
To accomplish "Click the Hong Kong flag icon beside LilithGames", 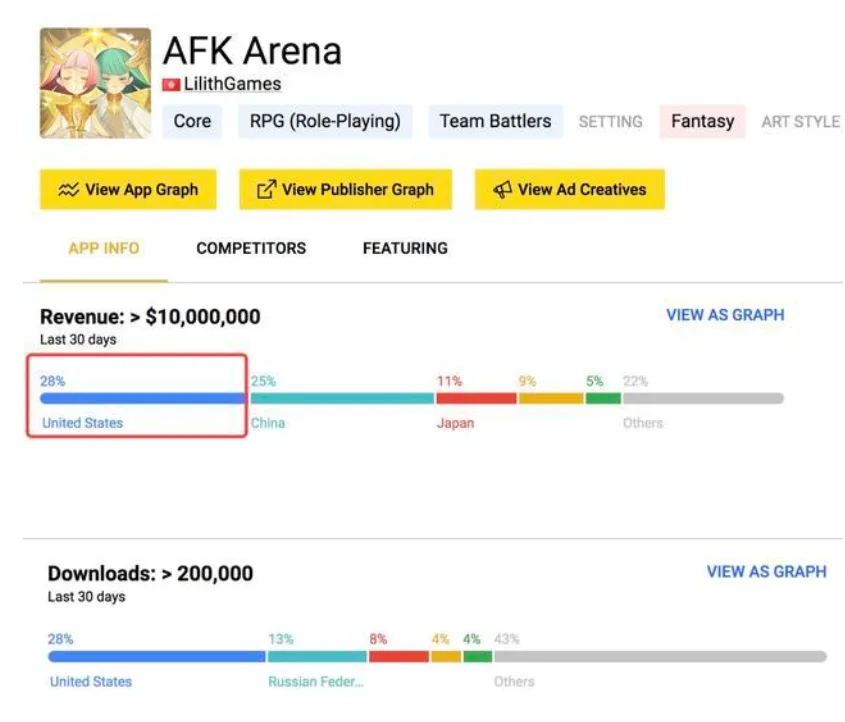I will pyautogui.click(x=171, y=85).
